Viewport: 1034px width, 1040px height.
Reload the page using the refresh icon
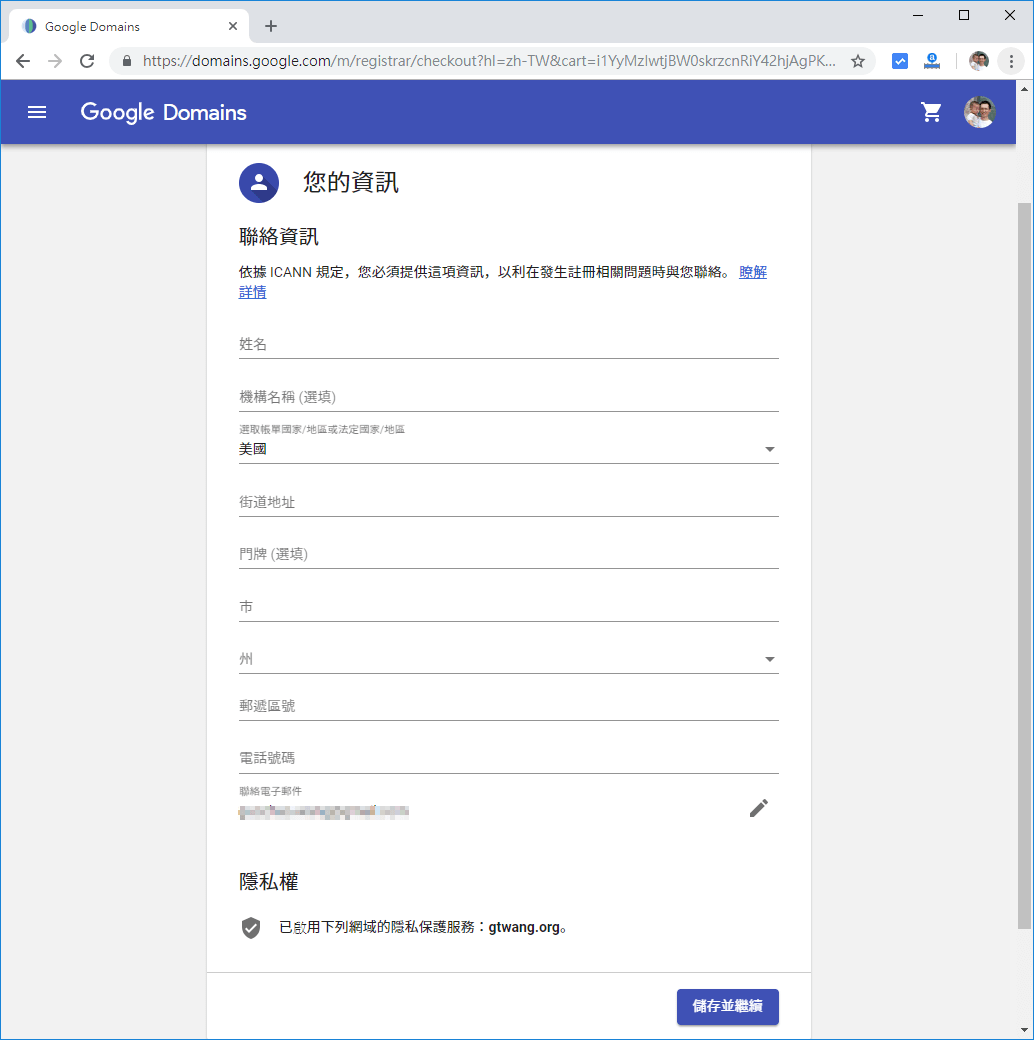[87, 61]
